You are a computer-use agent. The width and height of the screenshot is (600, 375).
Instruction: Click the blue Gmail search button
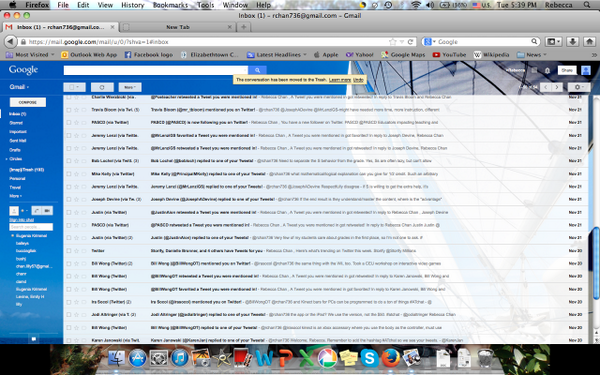[x=257, y=70]
